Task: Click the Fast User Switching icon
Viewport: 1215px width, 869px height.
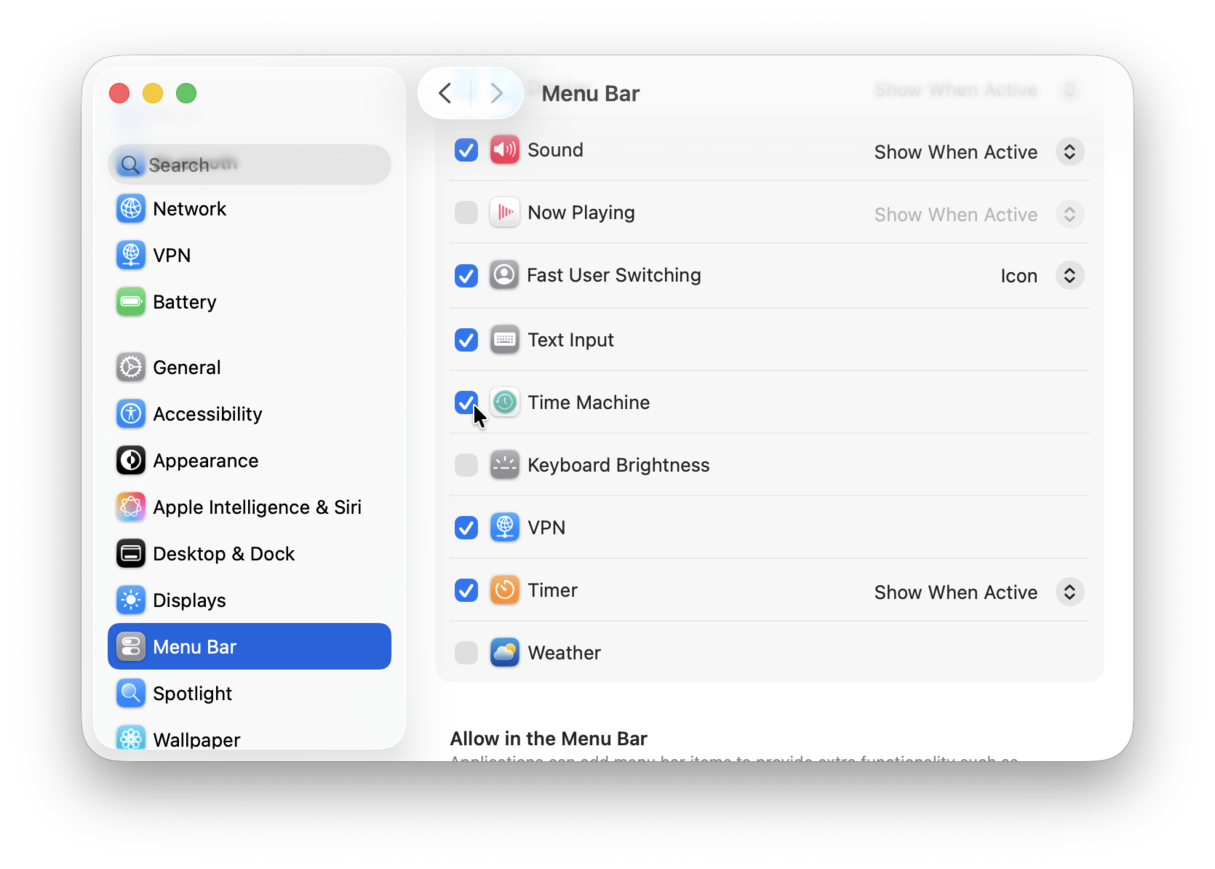Action: coord(505,275)
